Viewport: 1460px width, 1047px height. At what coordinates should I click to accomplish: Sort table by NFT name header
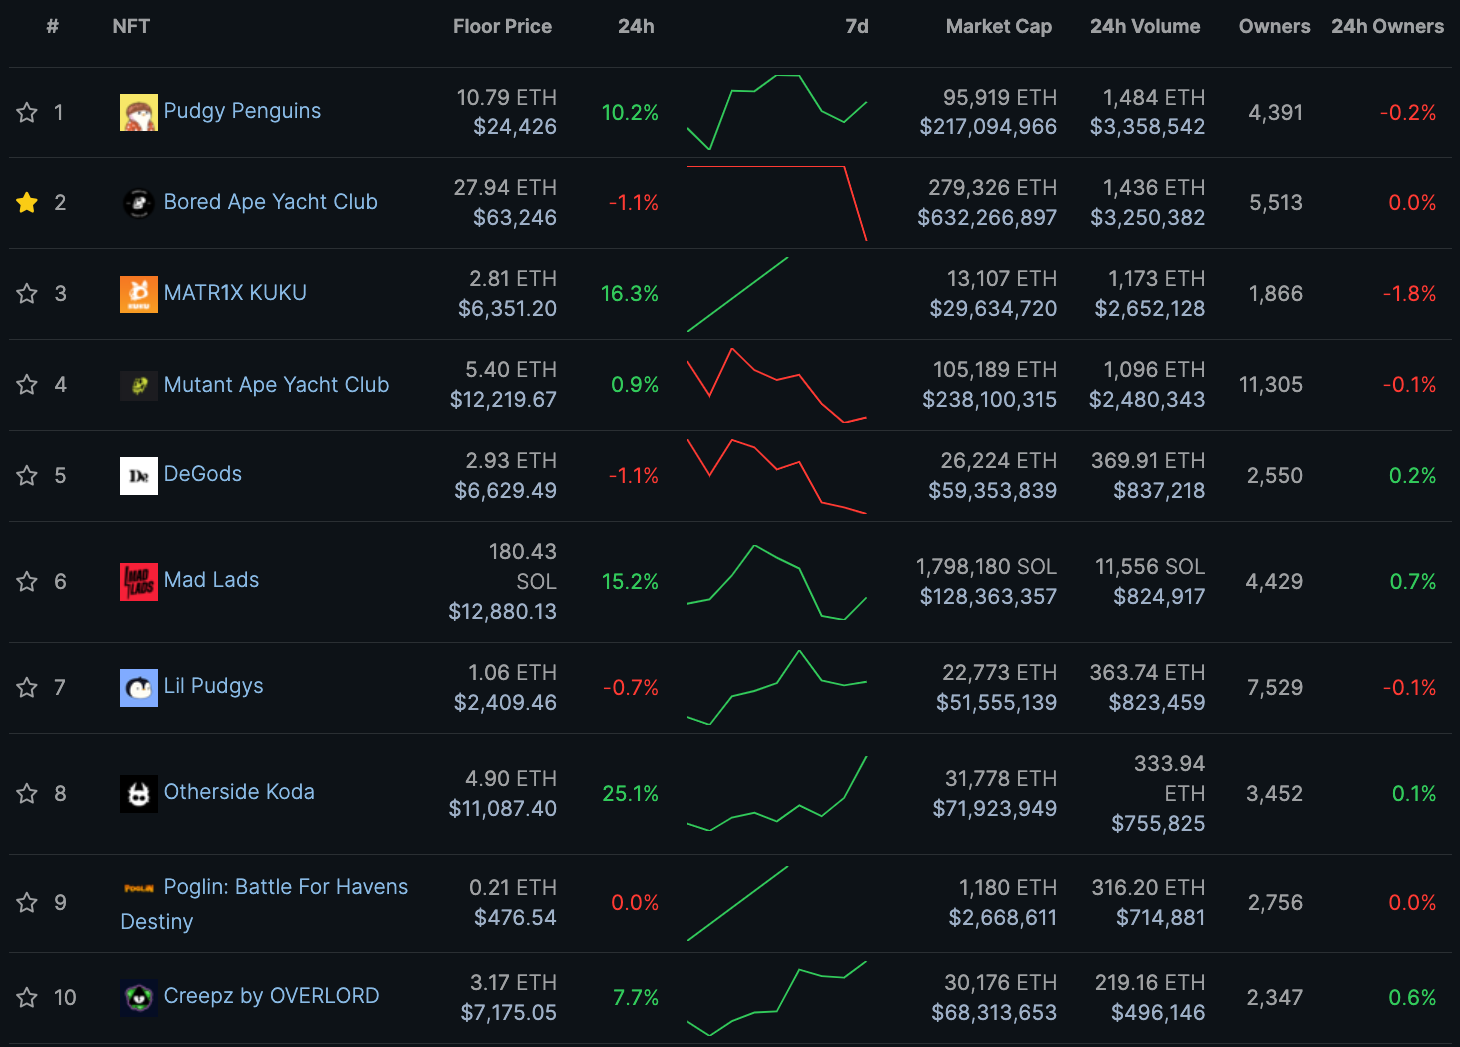click(131, 26)
